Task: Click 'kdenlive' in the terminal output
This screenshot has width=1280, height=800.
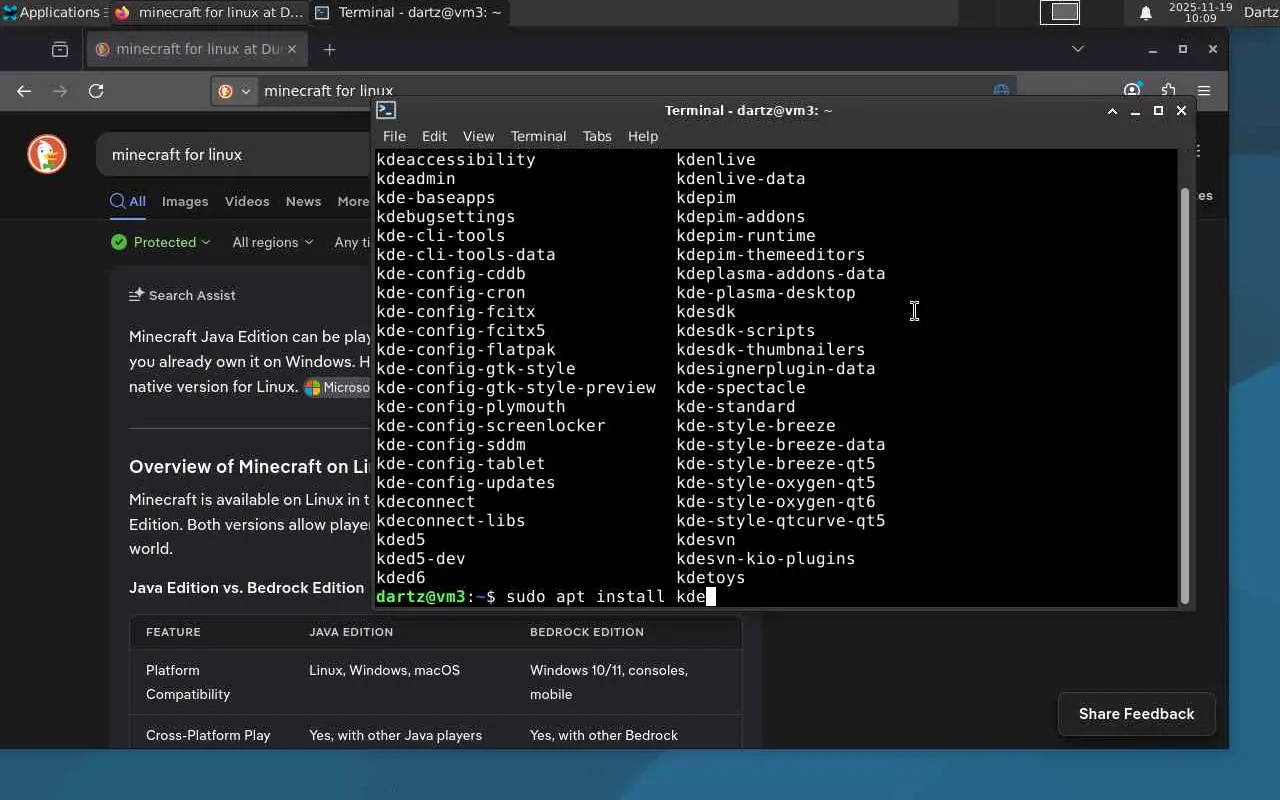Action: [x=716, y=160]
